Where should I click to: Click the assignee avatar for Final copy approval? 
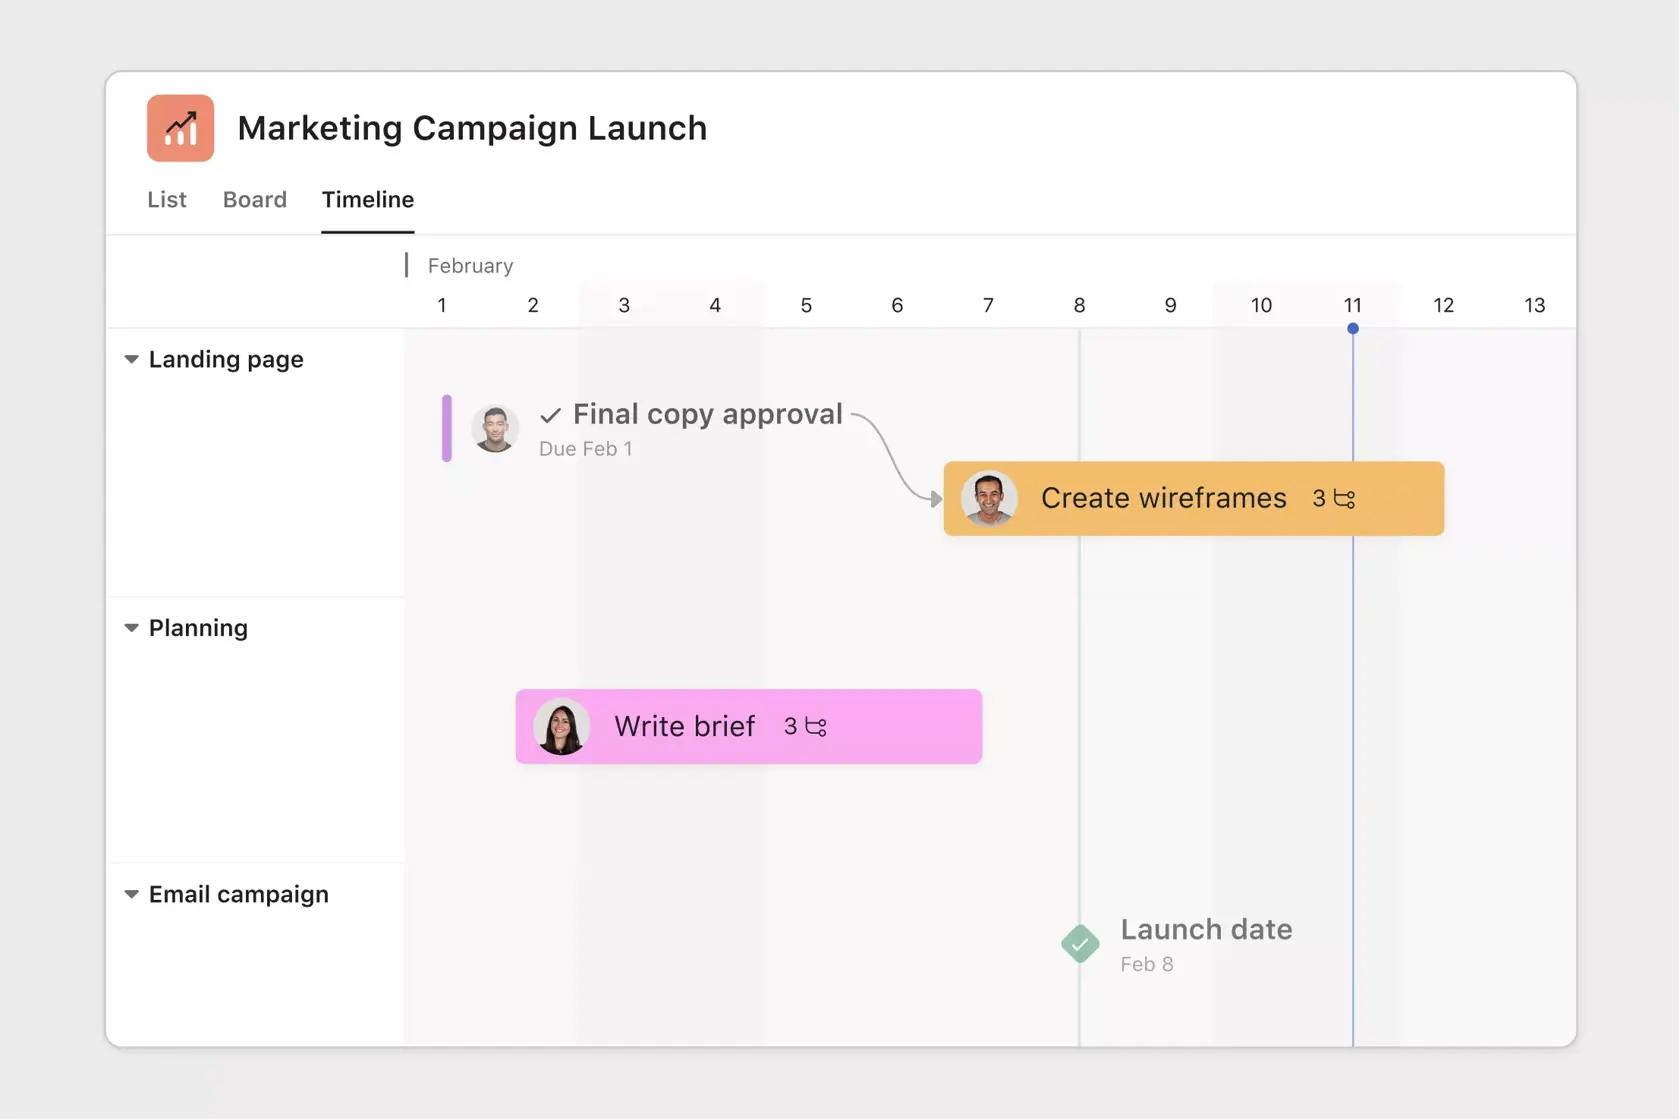[x=495, y=429]
